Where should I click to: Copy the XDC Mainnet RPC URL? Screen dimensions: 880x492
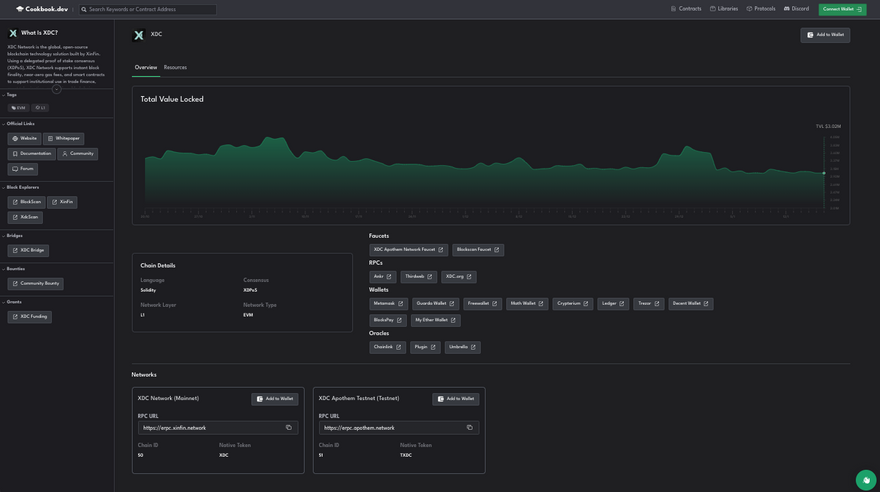click(x=289, y=428)
